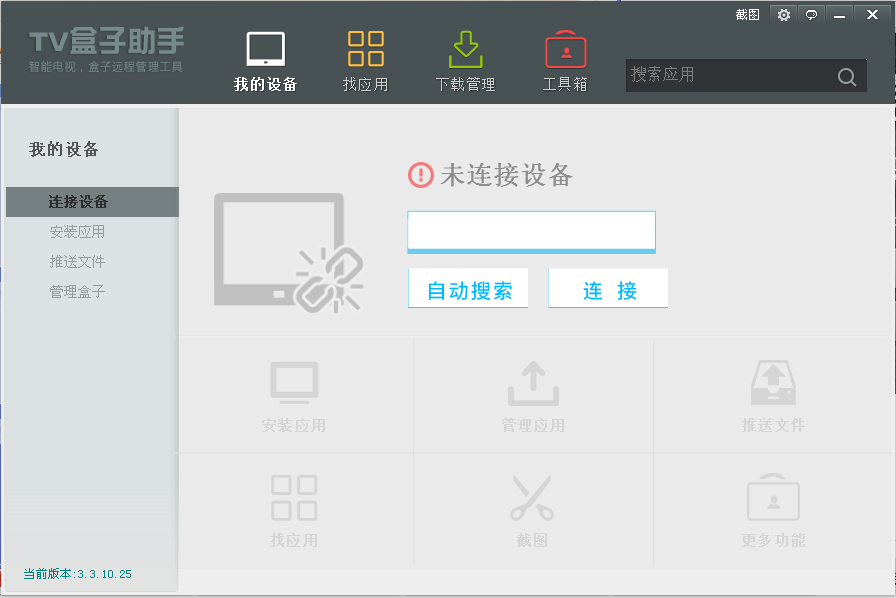Open the settings gear icon
Screen dimensions: 896x598
tap(783, 15)
